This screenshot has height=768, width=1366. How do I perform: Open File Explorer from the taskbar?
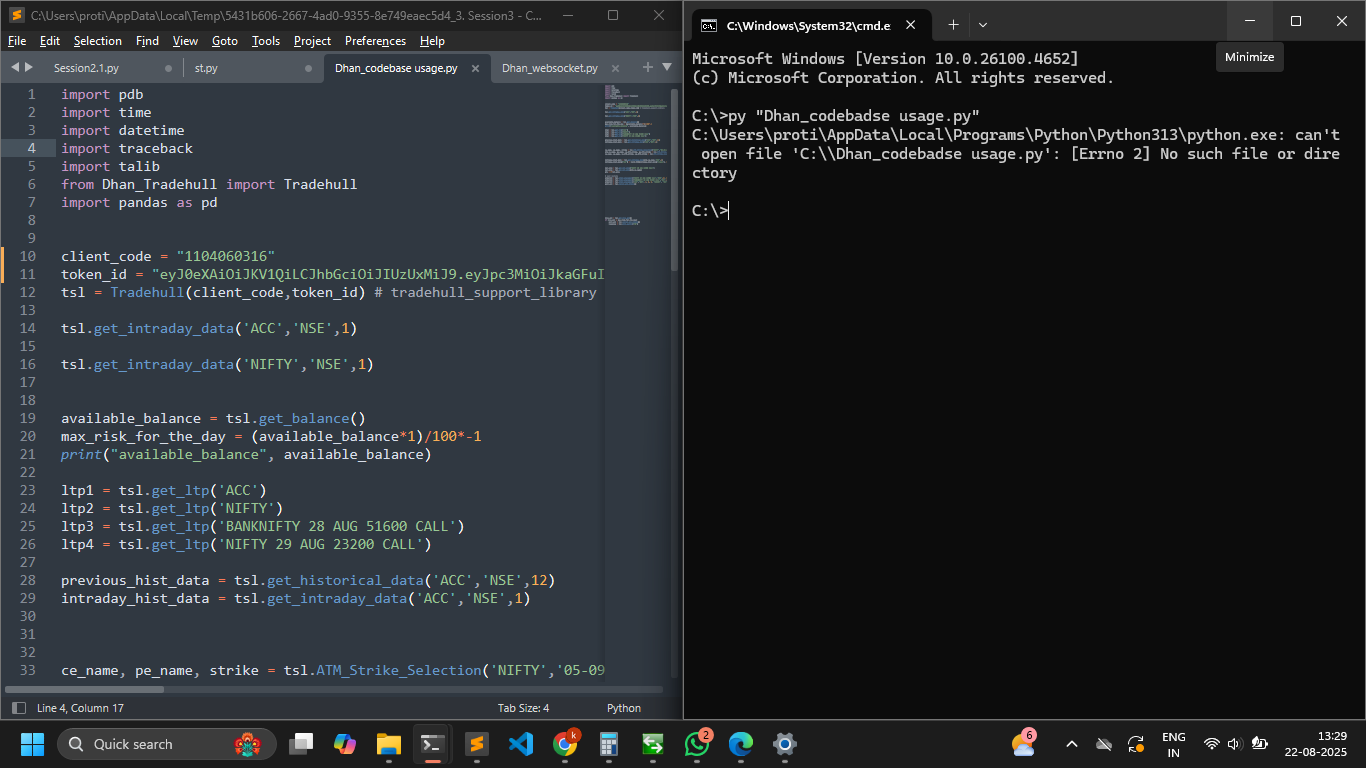(x=389, y=744)
